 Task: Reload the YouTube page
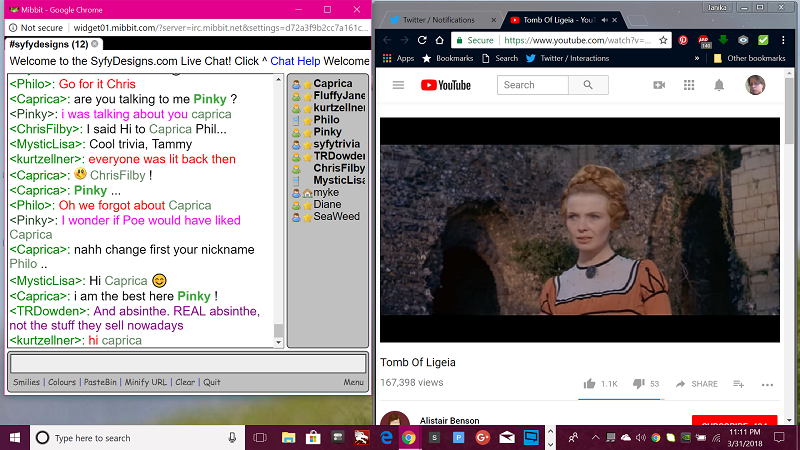(422, 40)
